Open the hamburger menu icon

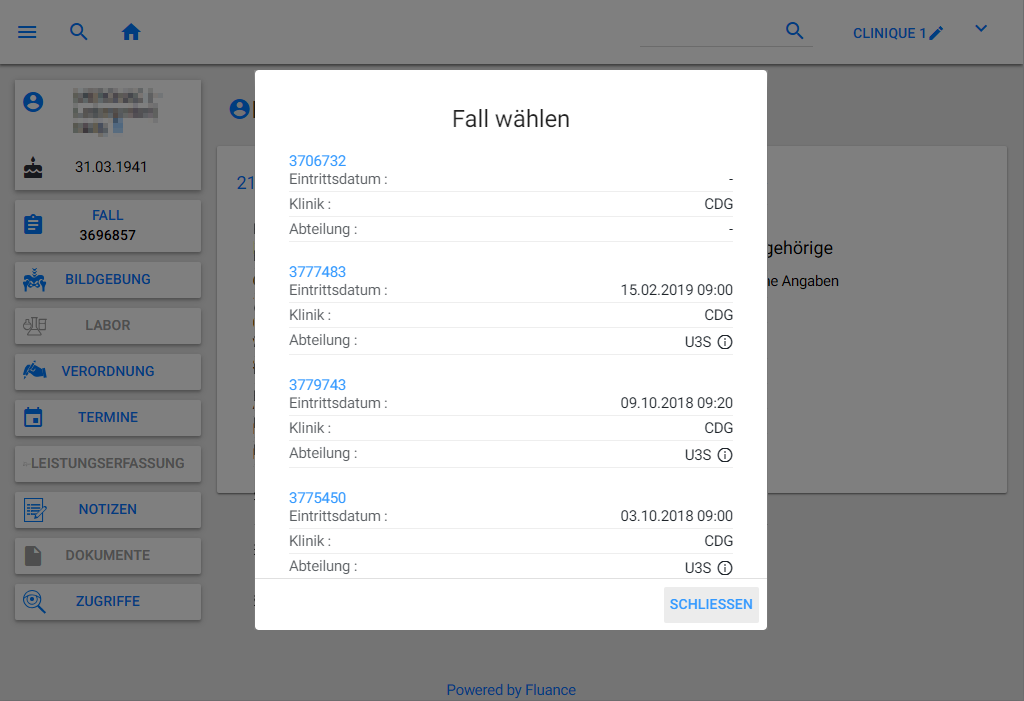(27, 32)
